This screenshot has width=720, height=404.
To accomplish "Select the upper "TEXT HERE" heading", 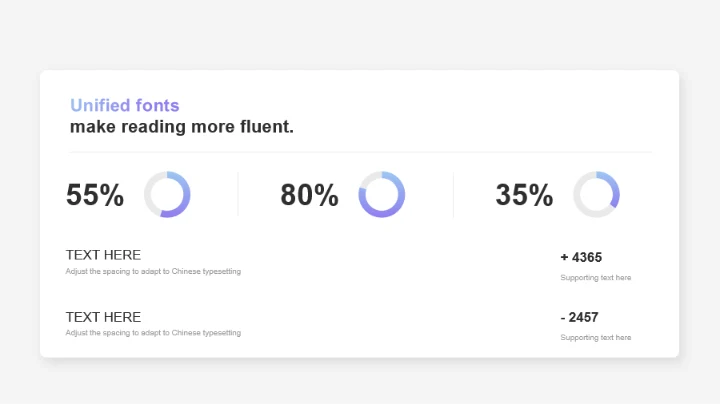I will (x=103, y=255).
